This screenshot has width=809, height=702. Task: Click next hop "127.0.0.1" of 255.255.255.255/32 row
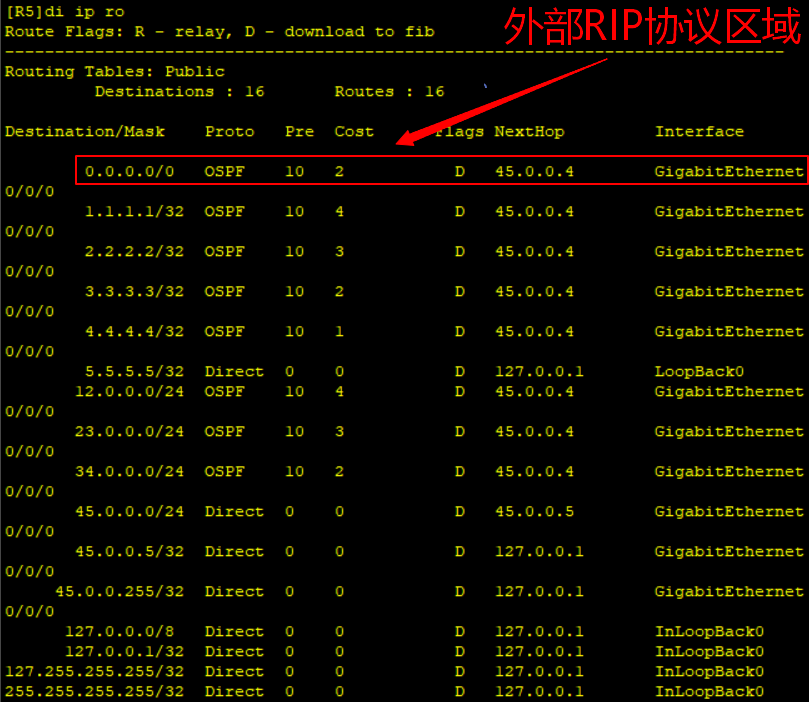click(539, 692)
